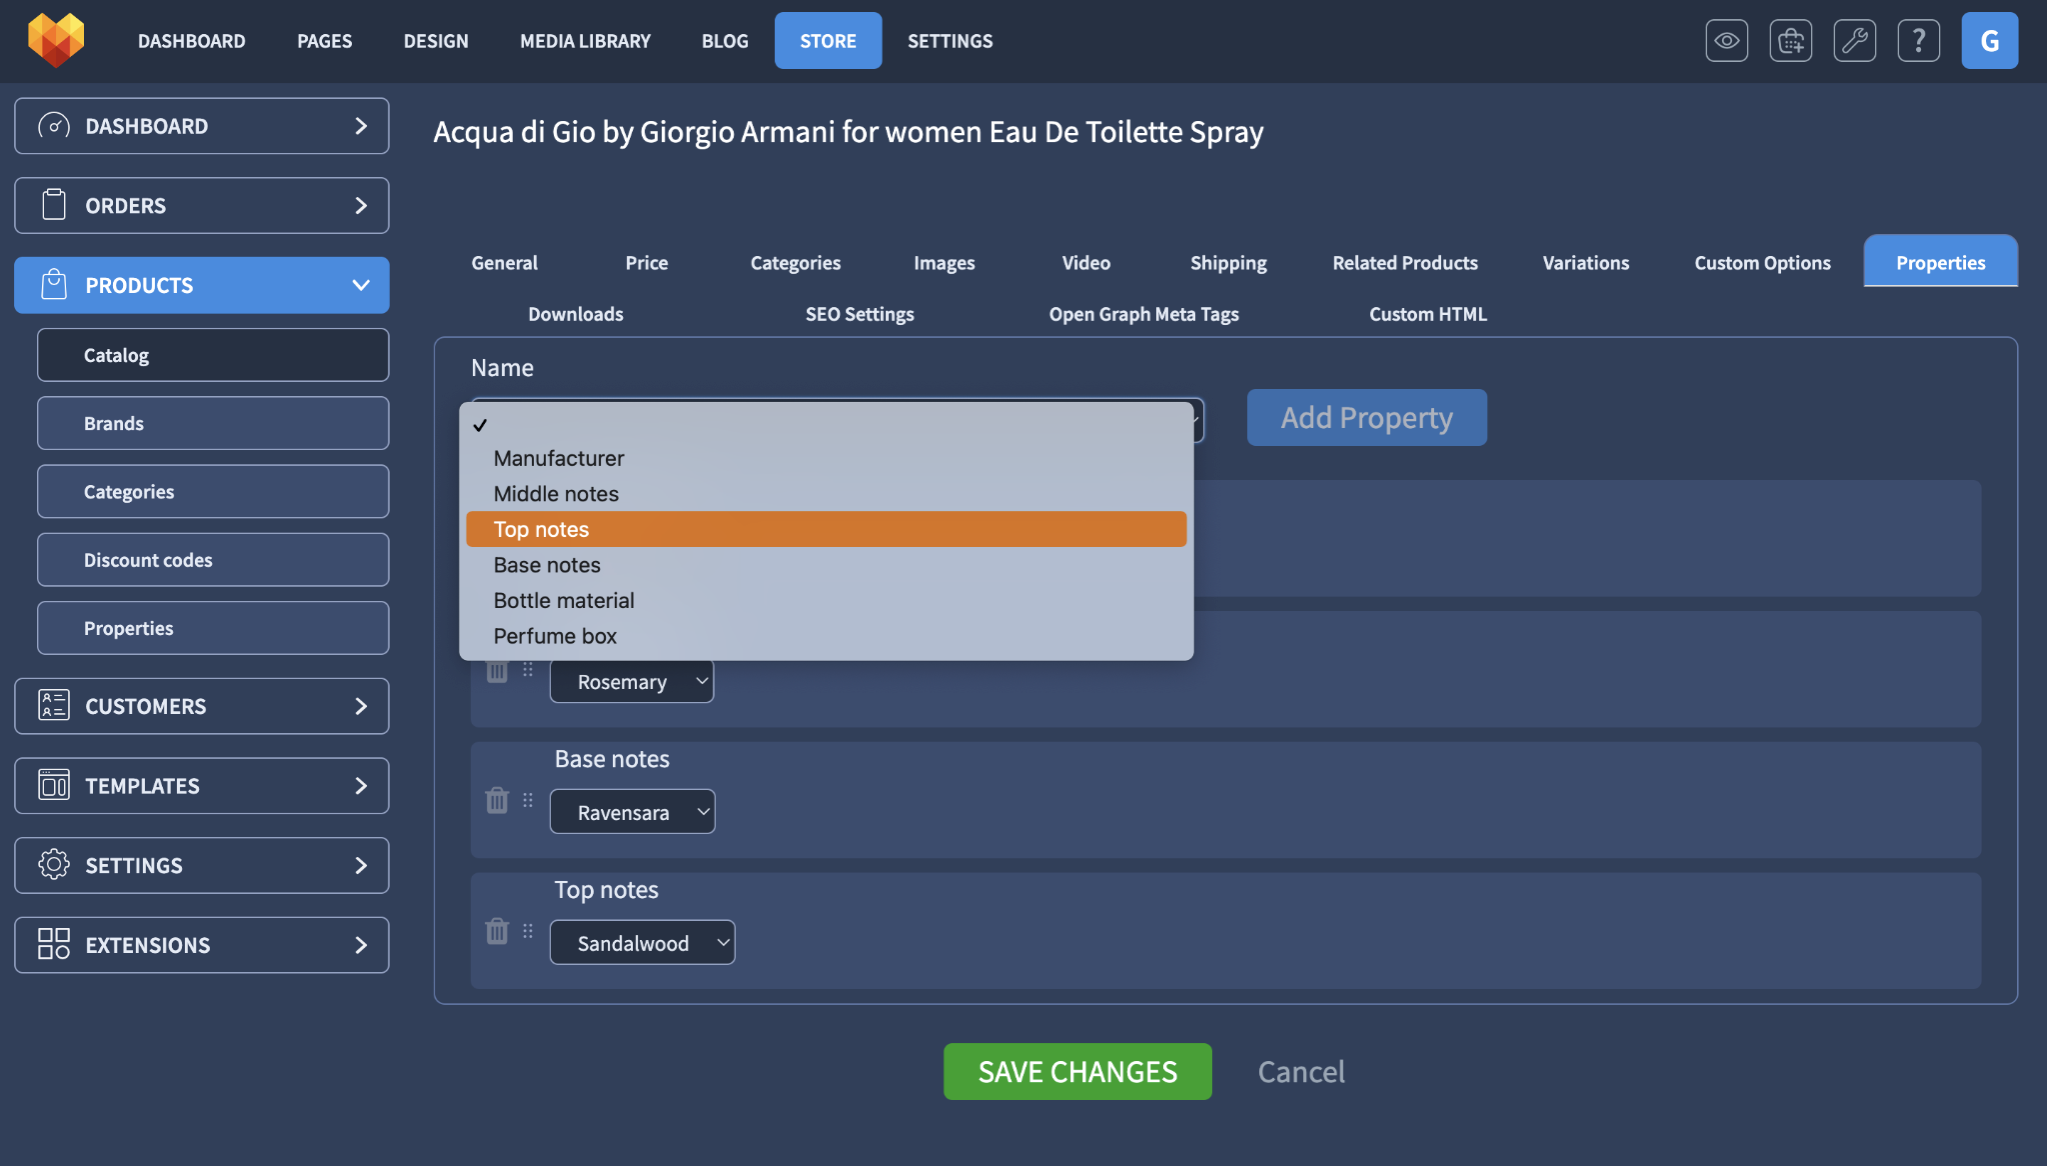Screen dimensions: 2047x1166
Task: Click the Extensions grid icon
Action: tap(54, 944)
